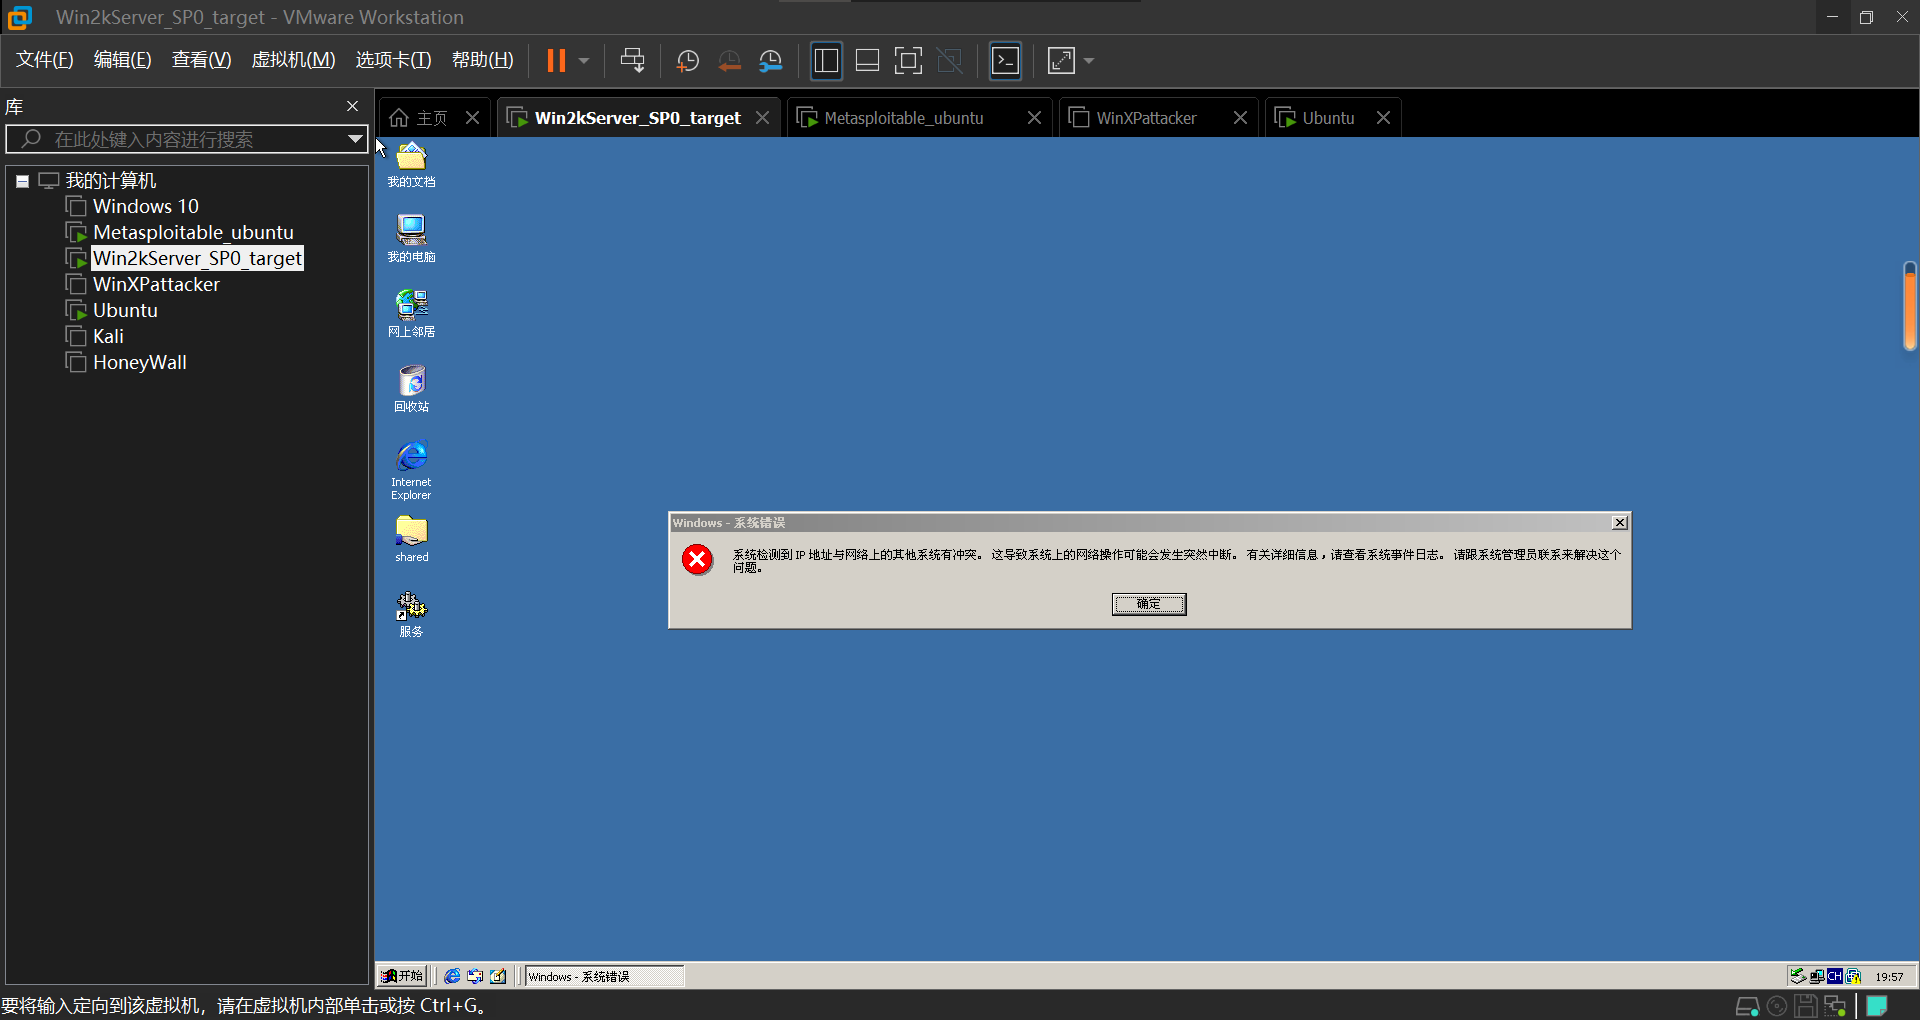This screenshot has width=1920, height=1020.
Task: Pause the virtual machine with the orange button
Action: pos(556,61)
